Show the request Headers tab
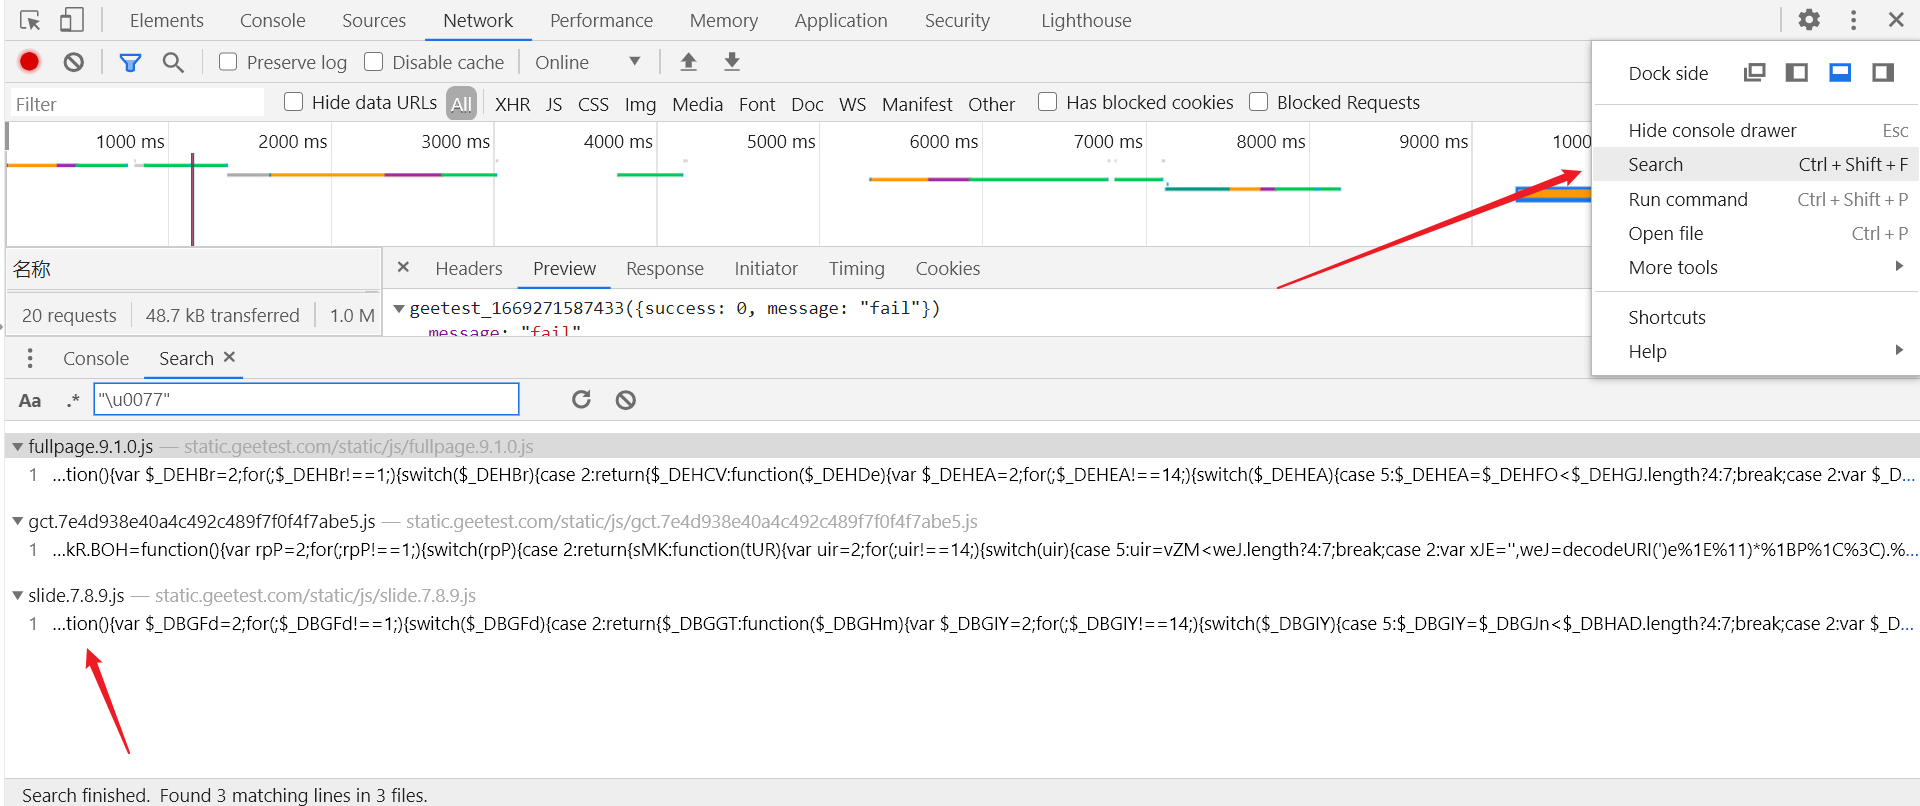The height and width of the screenshot is (806, 1920). (468, 268)
